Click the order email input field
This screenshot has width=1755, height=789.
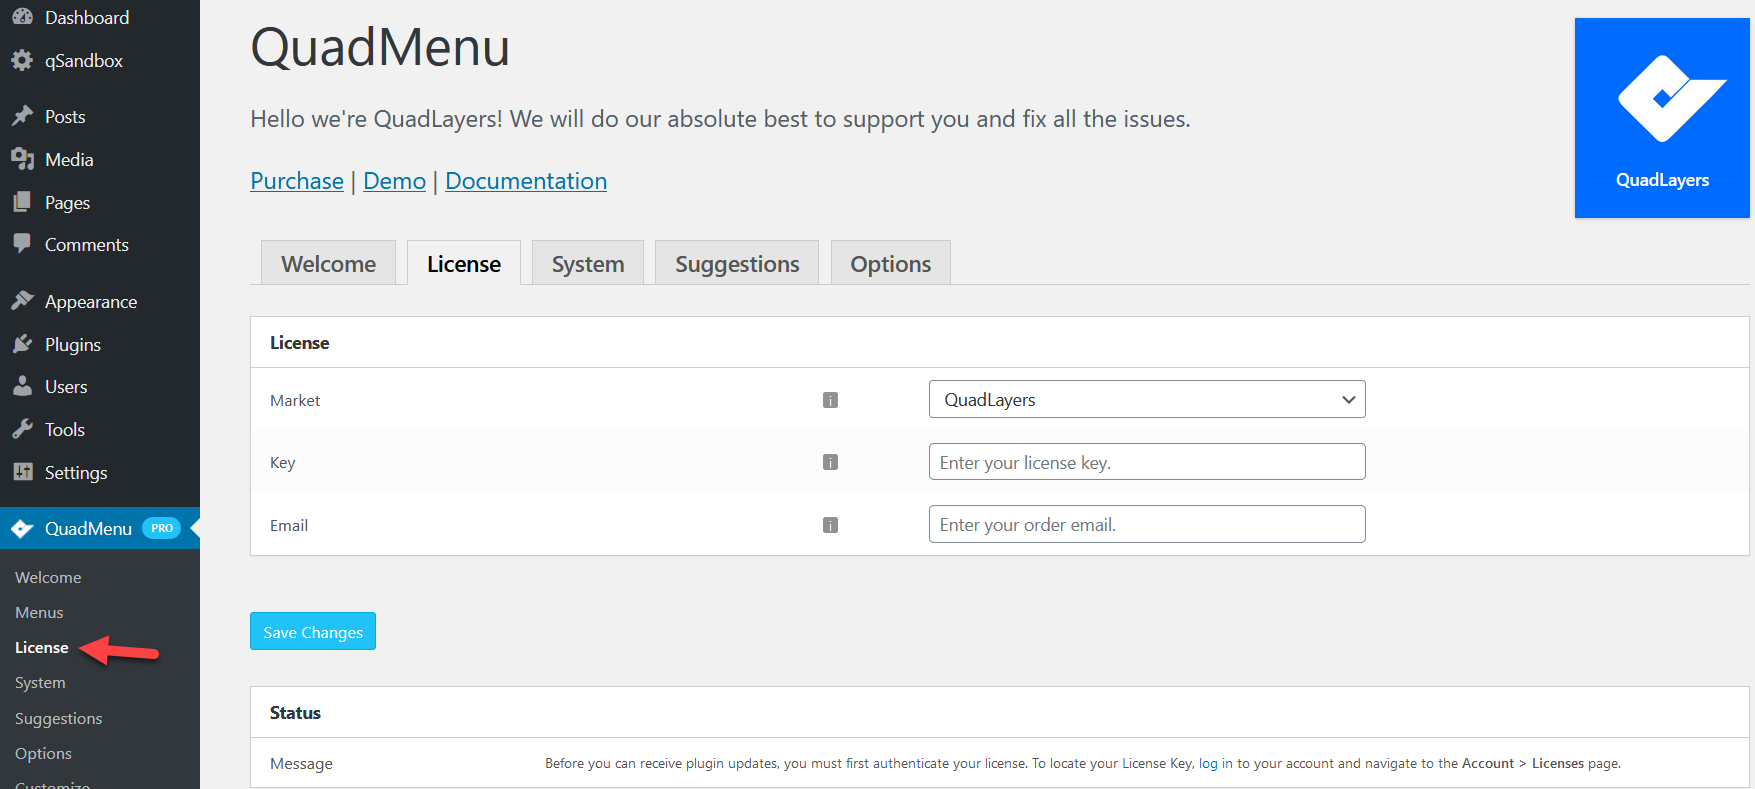(1147, 525)
